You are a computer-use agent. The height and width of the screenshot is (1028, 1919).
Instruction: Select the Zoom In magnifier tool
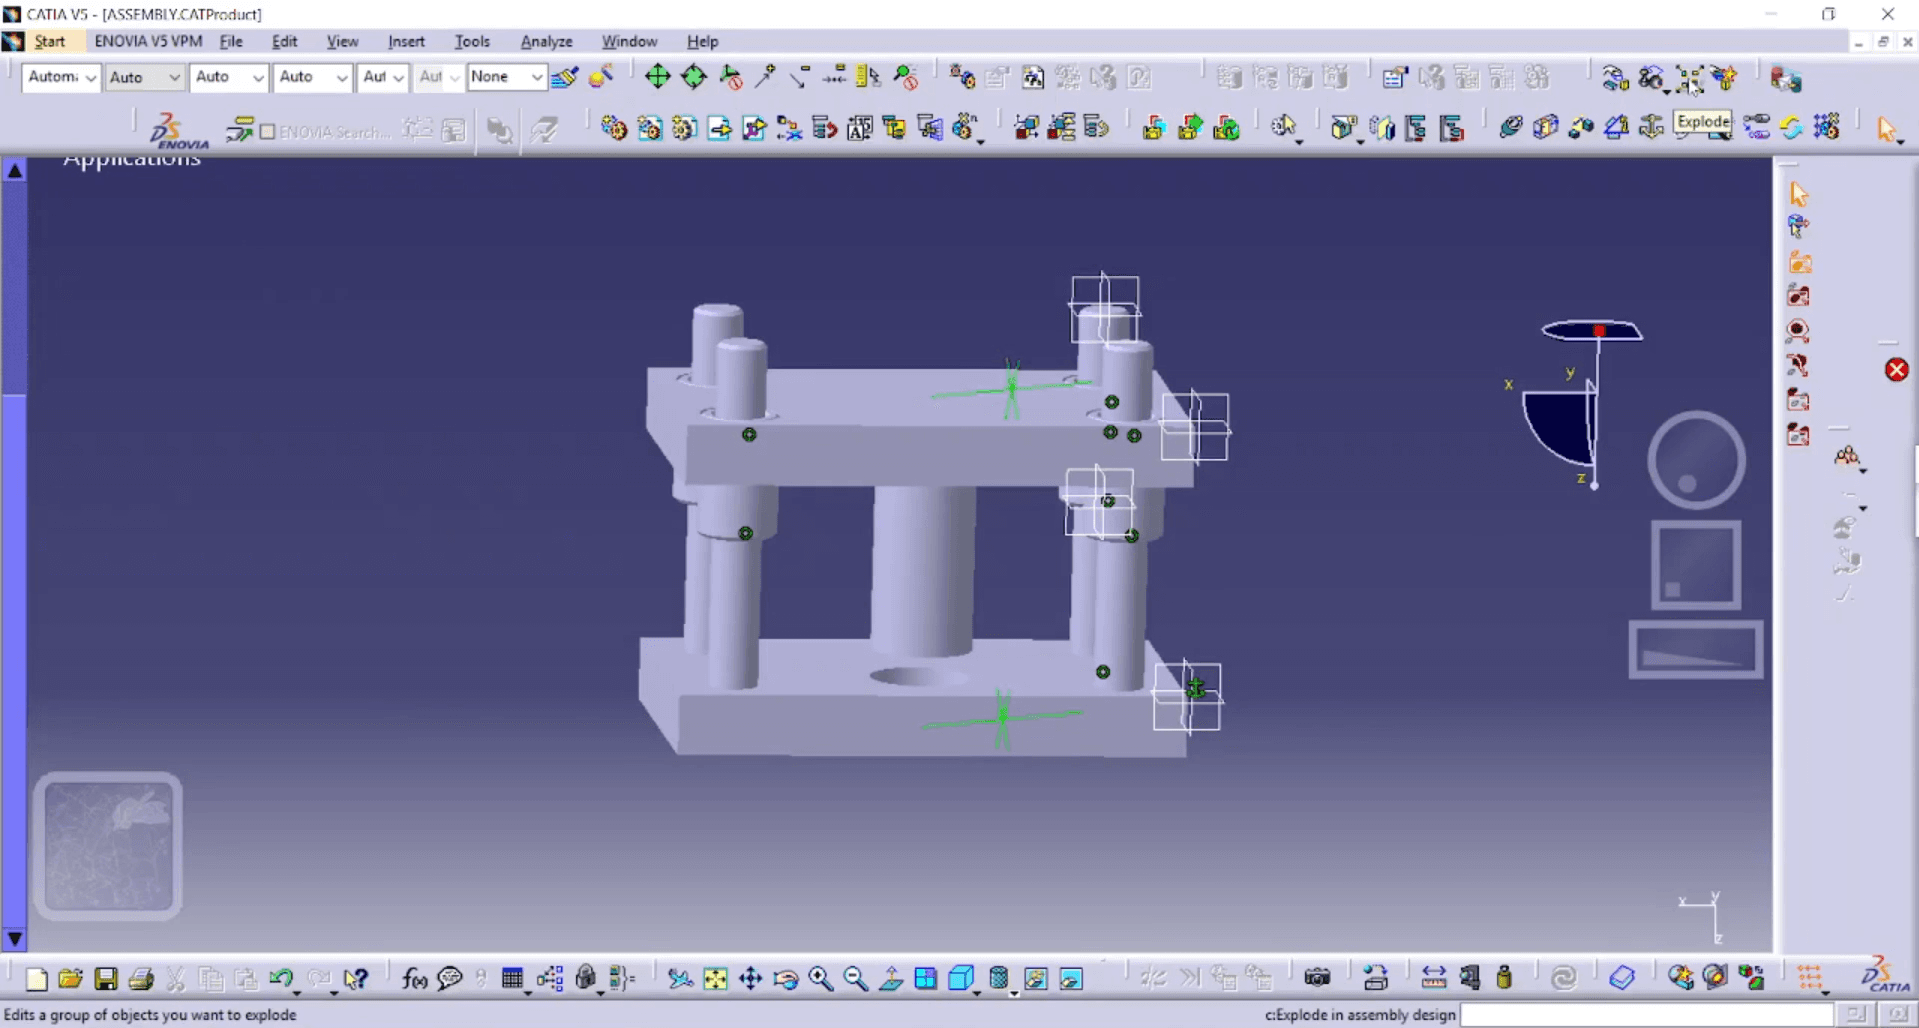[x=822, y=978]
